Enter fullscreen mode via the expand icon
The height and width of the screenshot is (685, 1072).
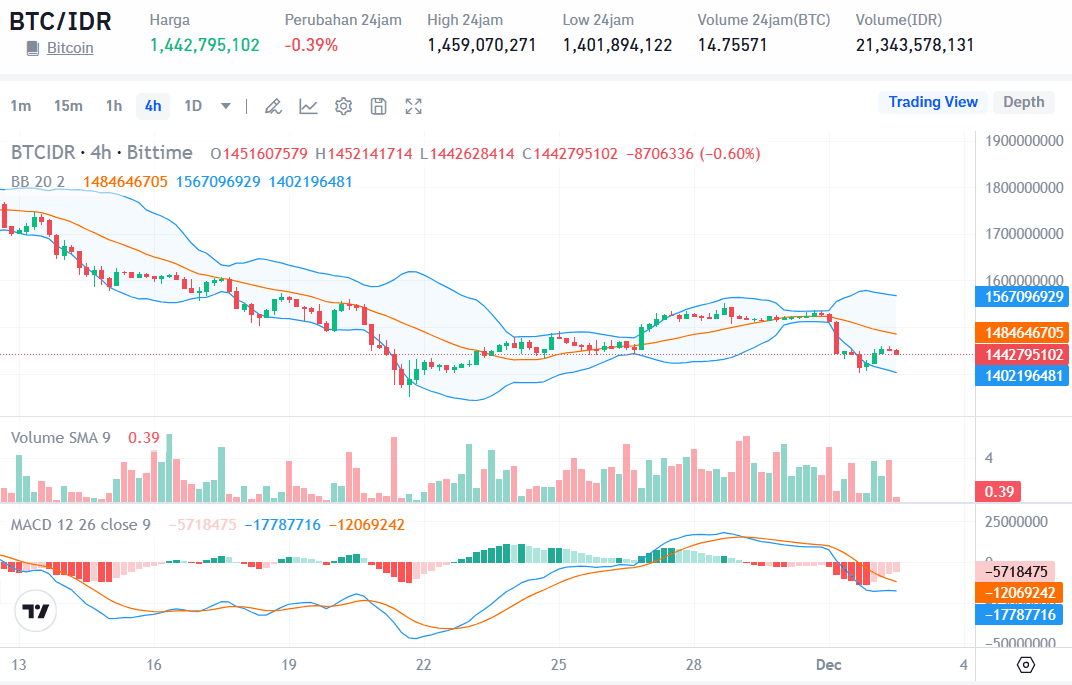[x=413, y=105]
